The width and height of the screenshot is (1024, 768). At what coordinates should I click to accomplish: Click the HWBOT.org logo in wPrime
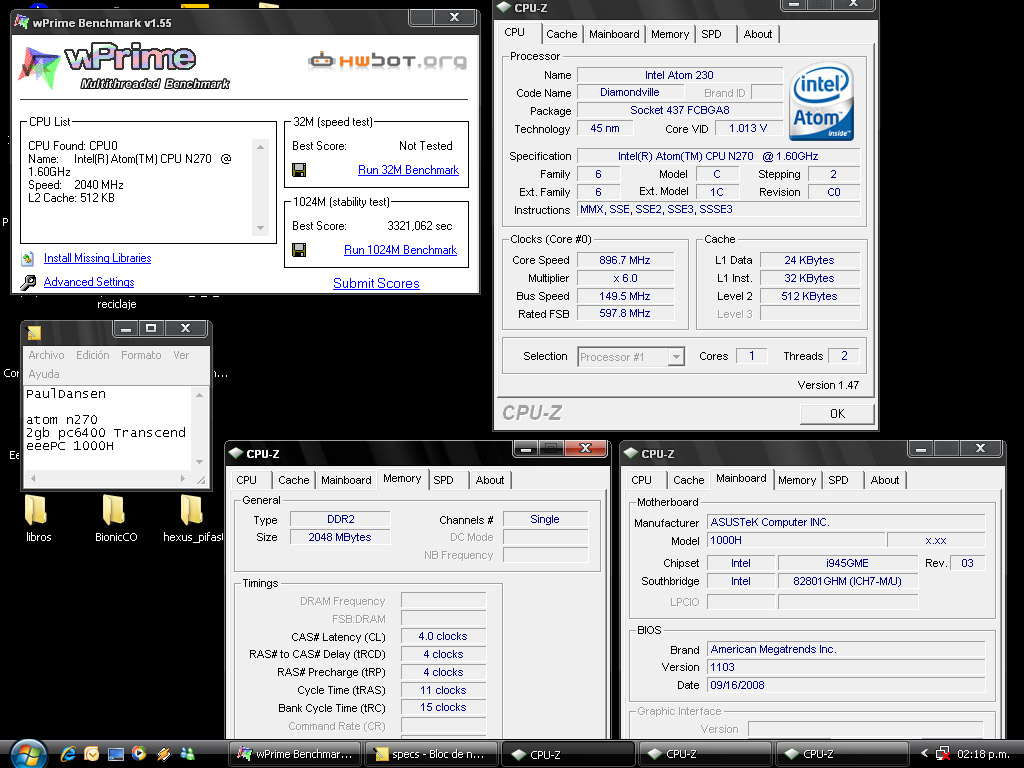point(387,61)
